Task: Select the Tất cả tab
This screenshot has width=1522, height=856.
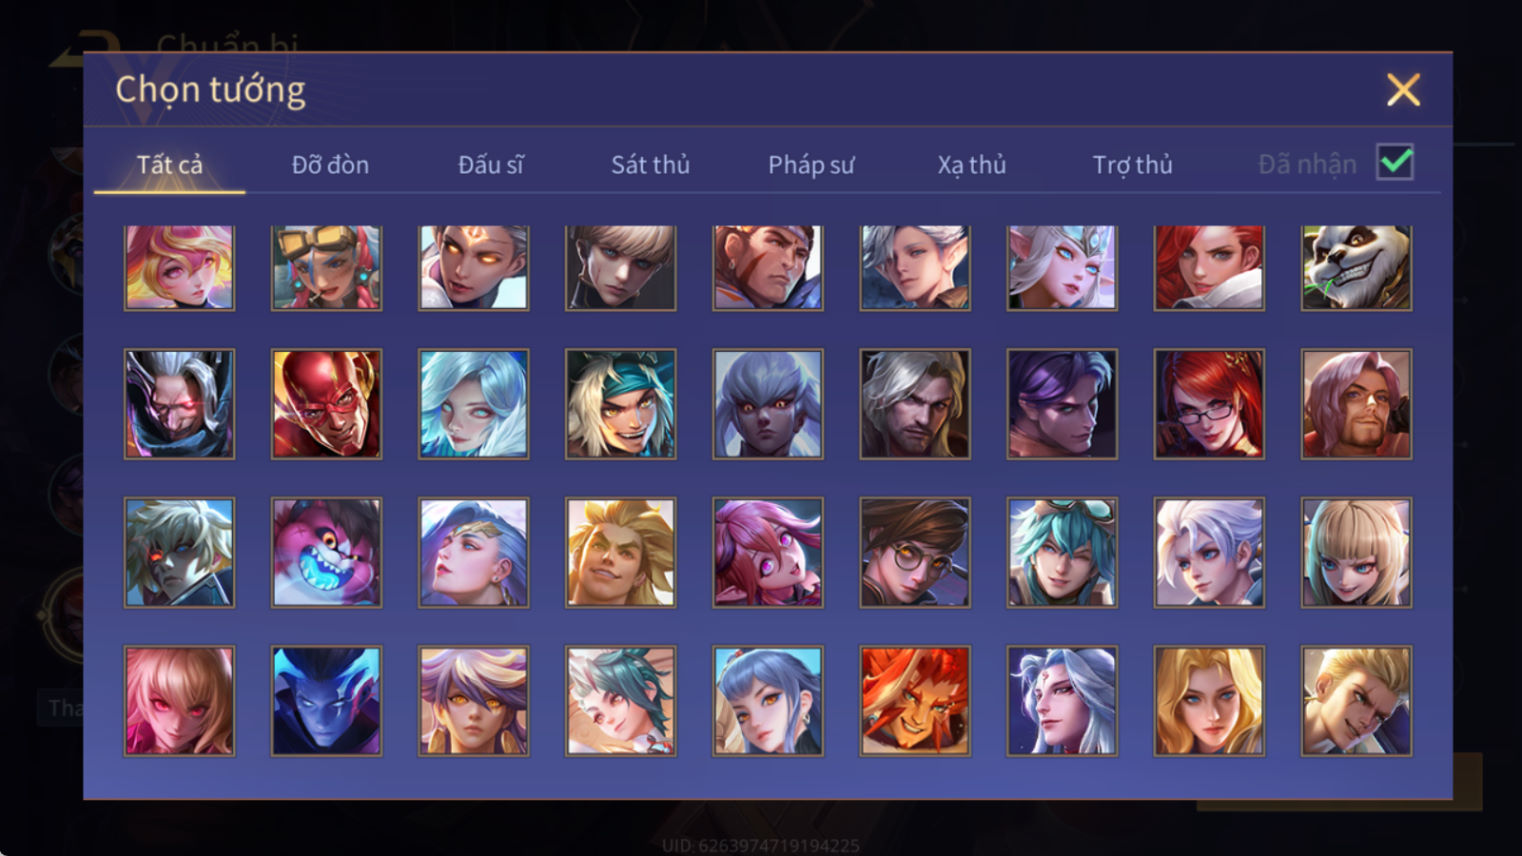Action: 169,164
